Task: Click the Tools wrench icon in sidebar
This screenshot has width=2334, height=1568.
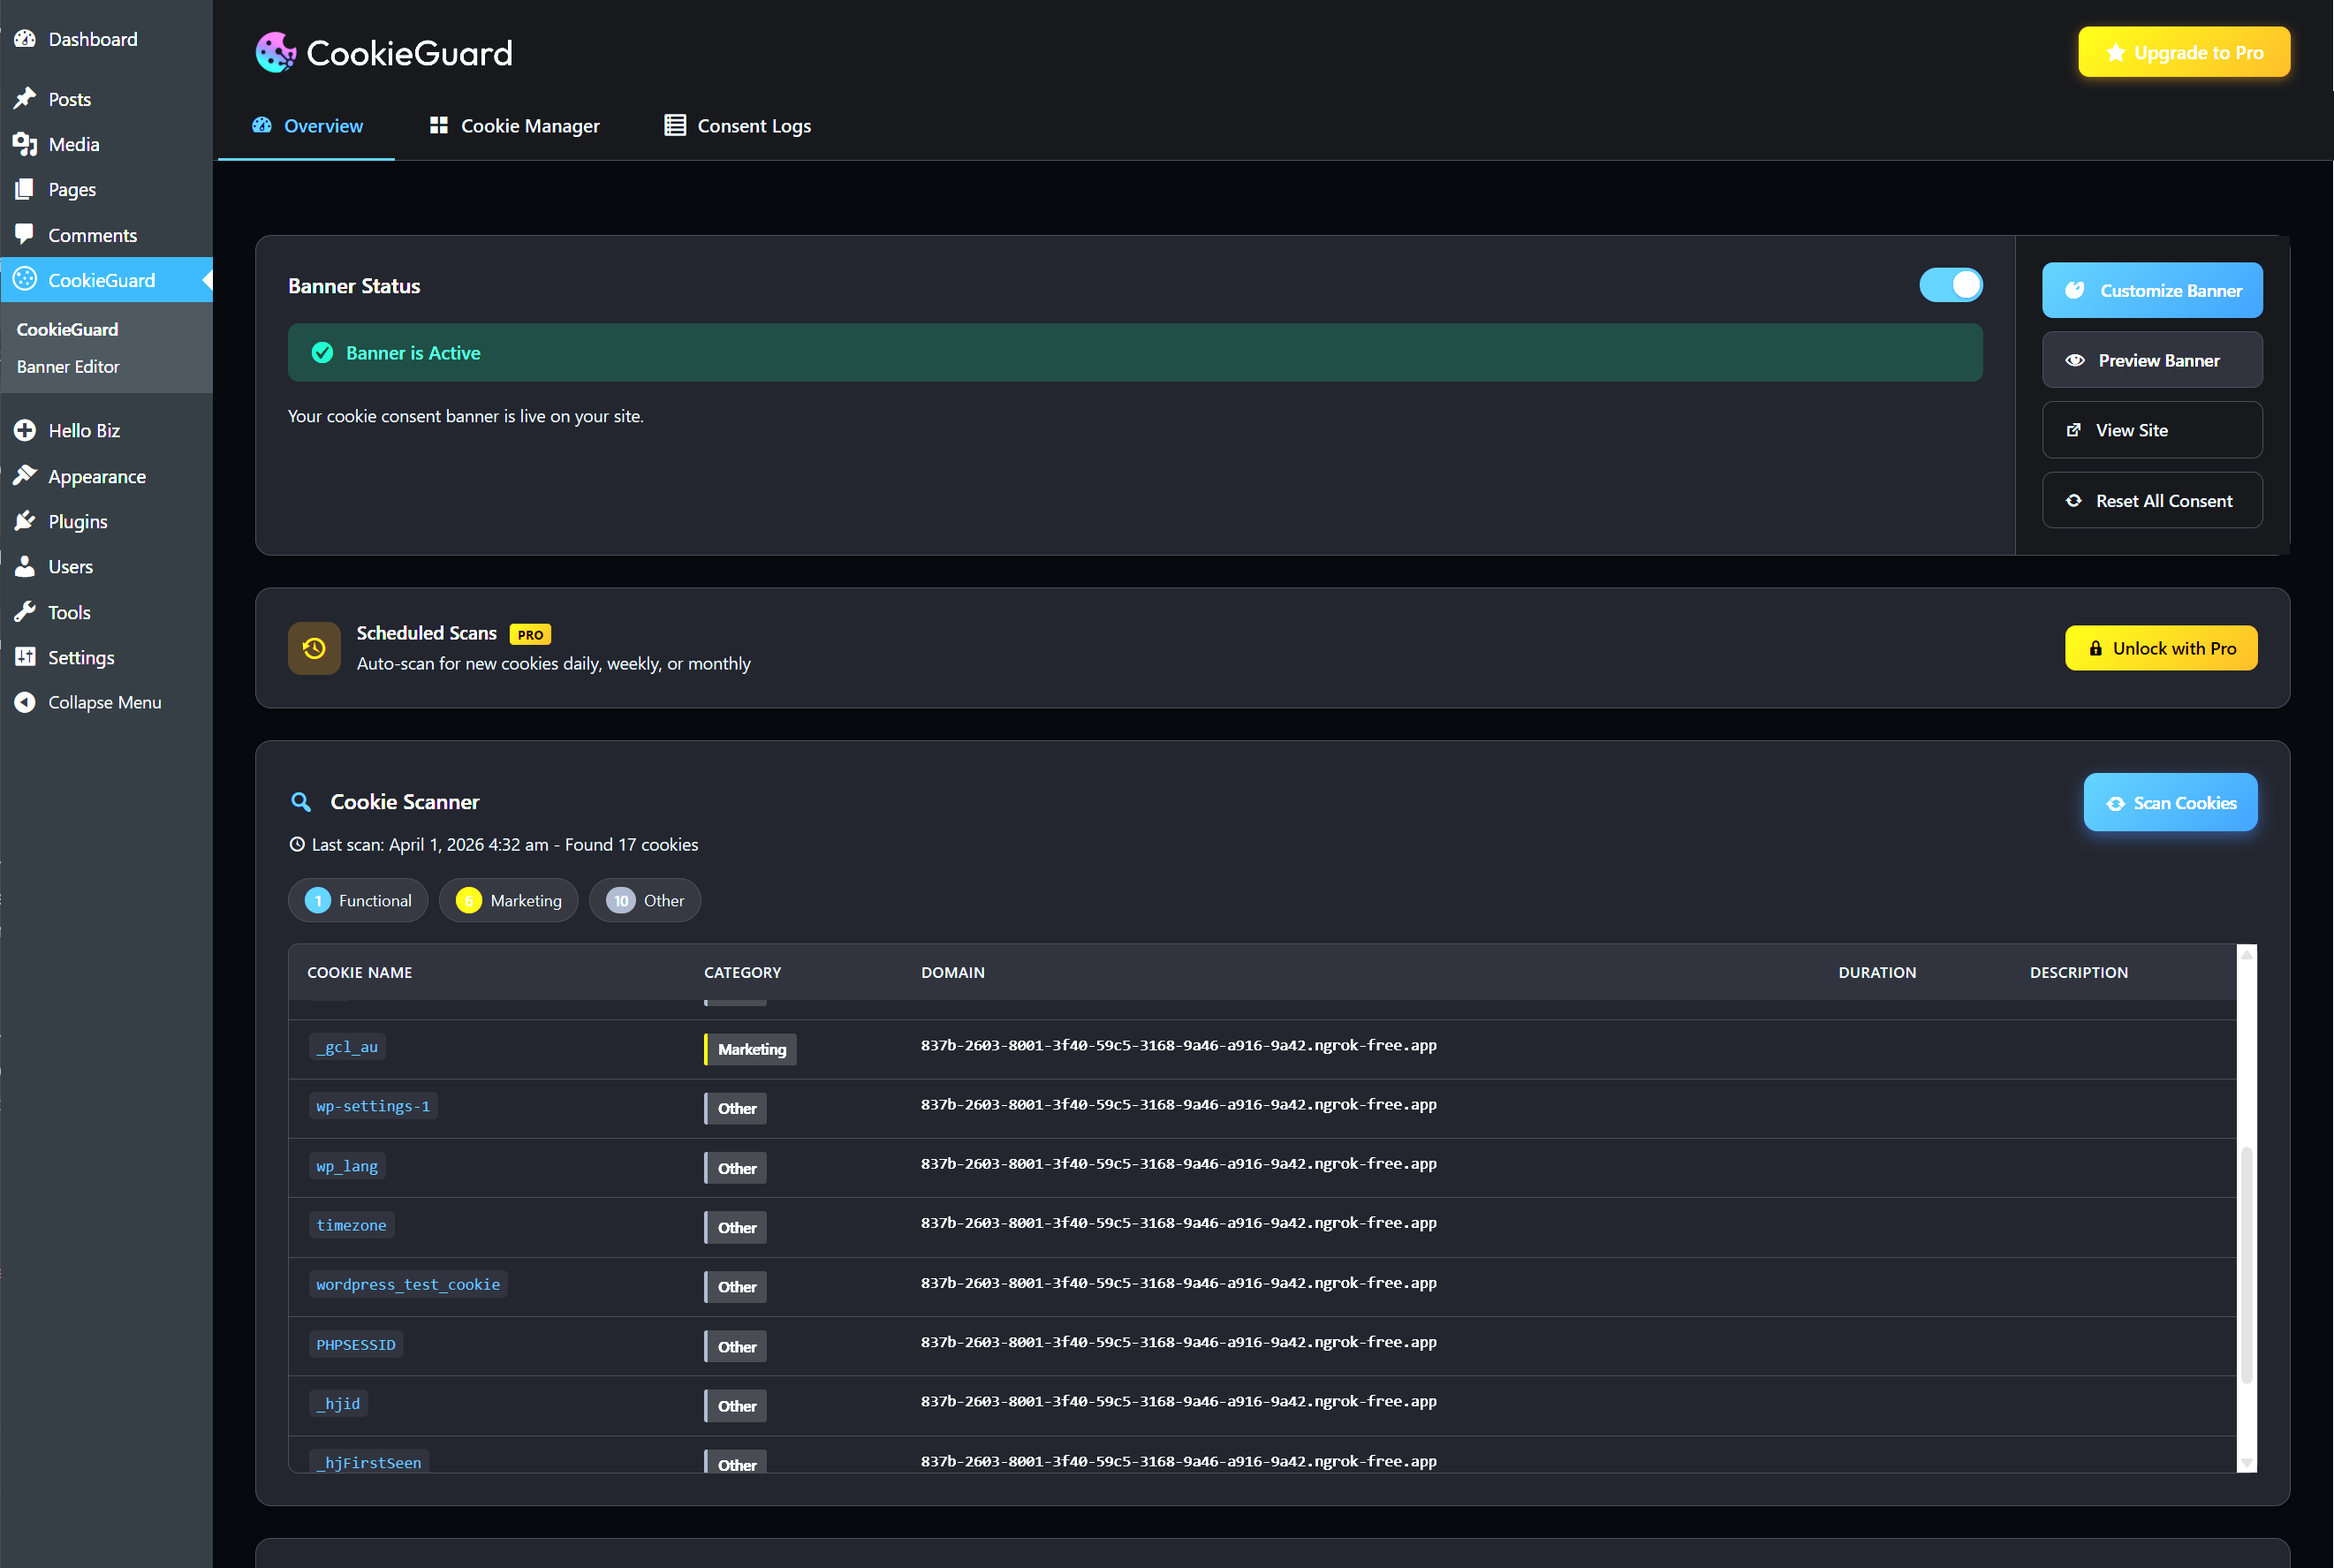Action: coord(25,612)
